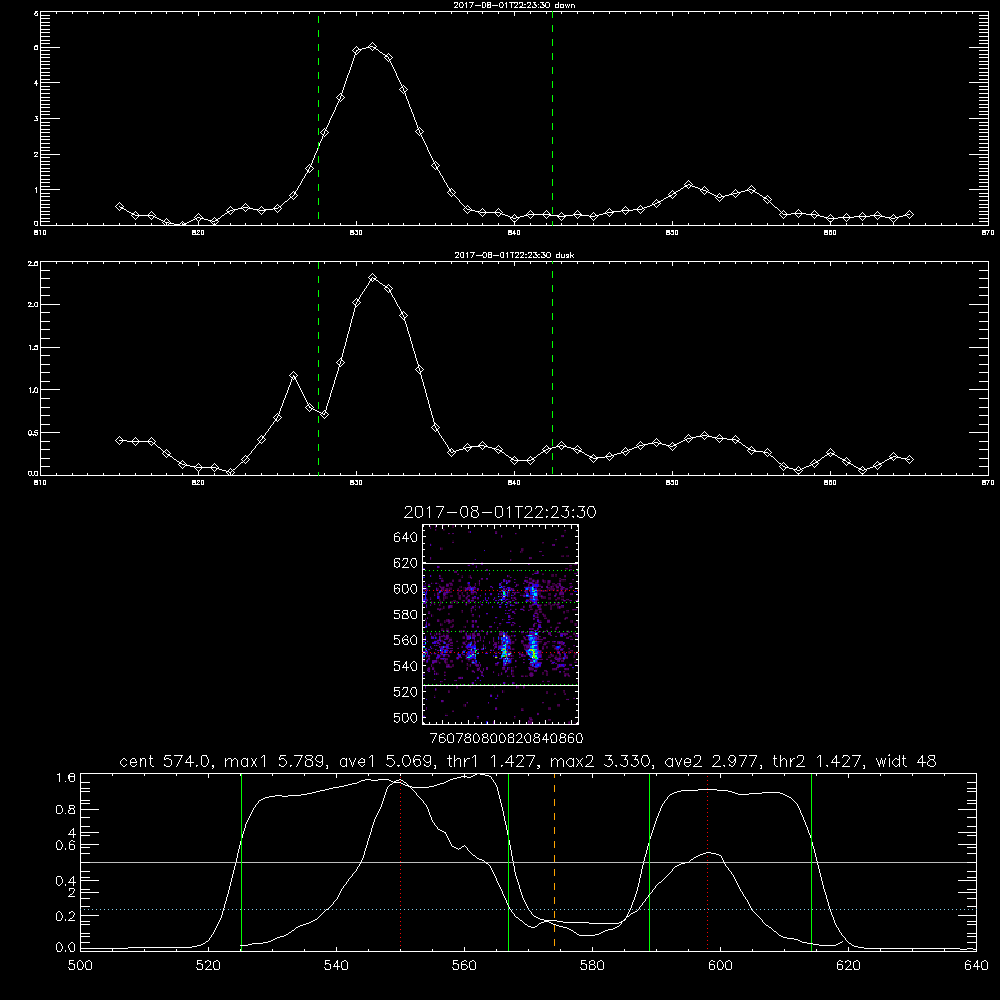This screenshot has width=1000, height=1000.
Task: Select the spectrogram image thumbnail
Action: [501, 624]
